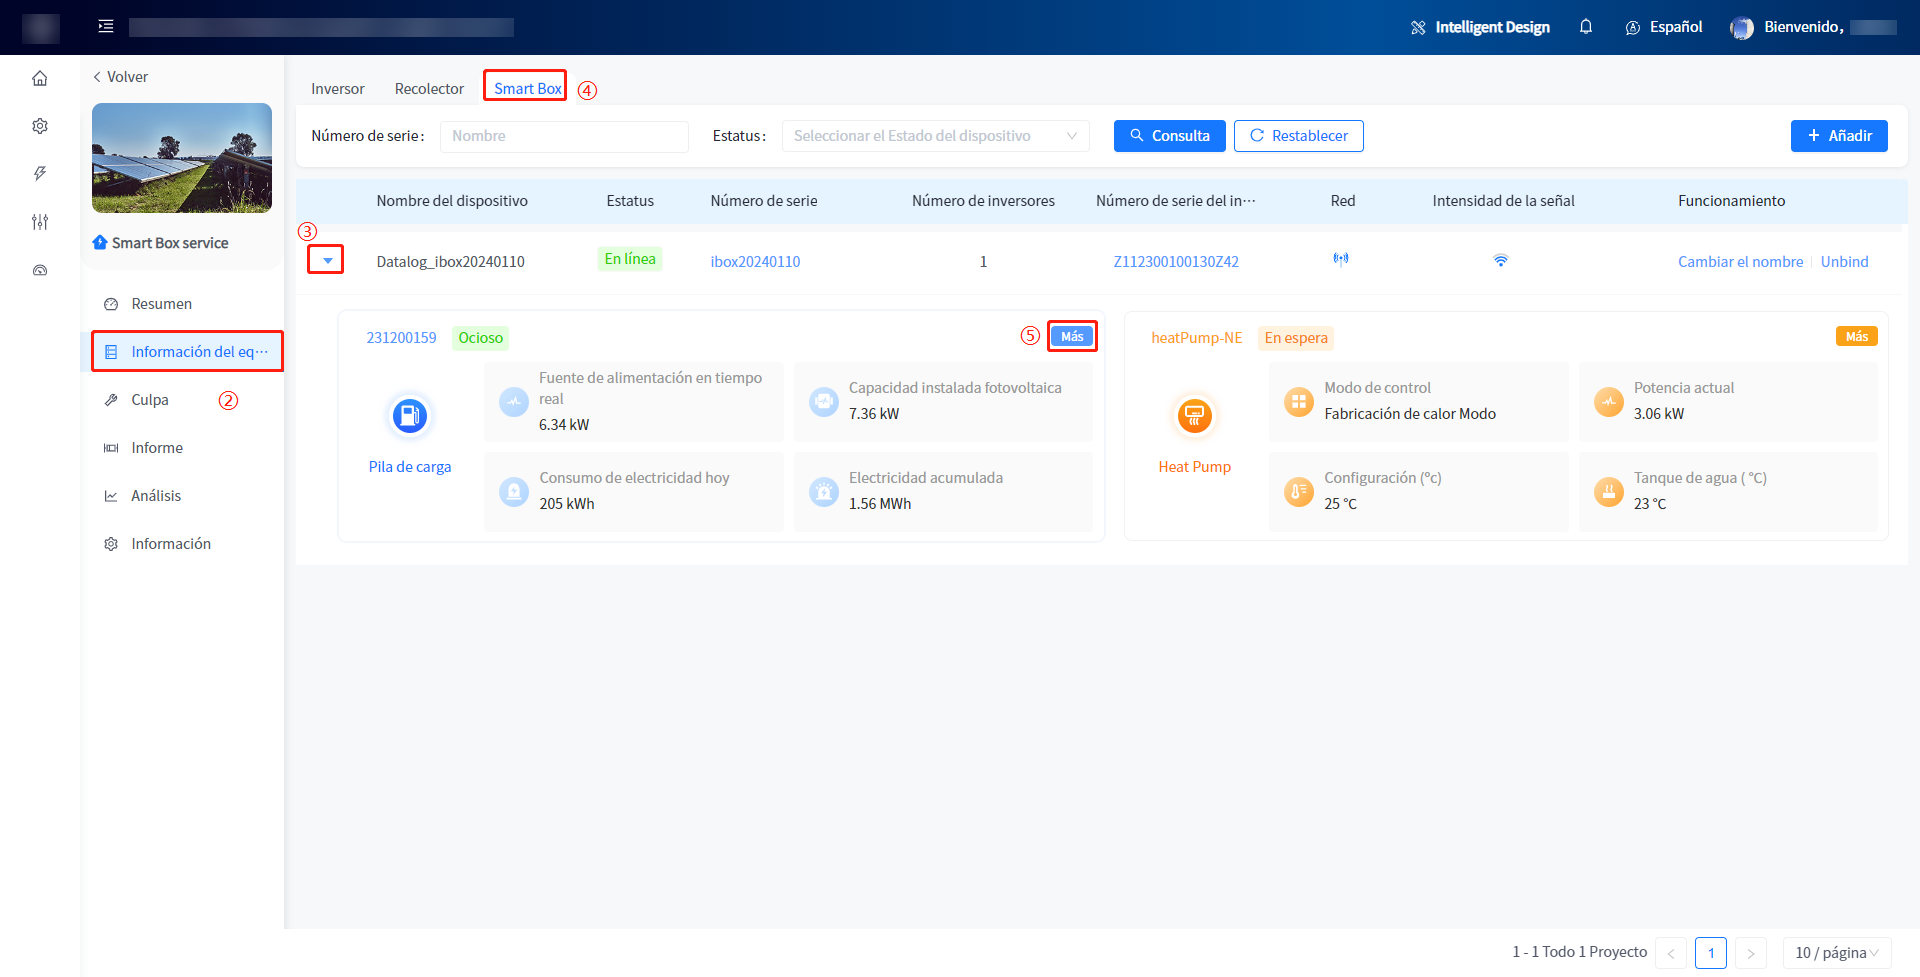
Task: Click the Unbind link
Action: 1844,262
